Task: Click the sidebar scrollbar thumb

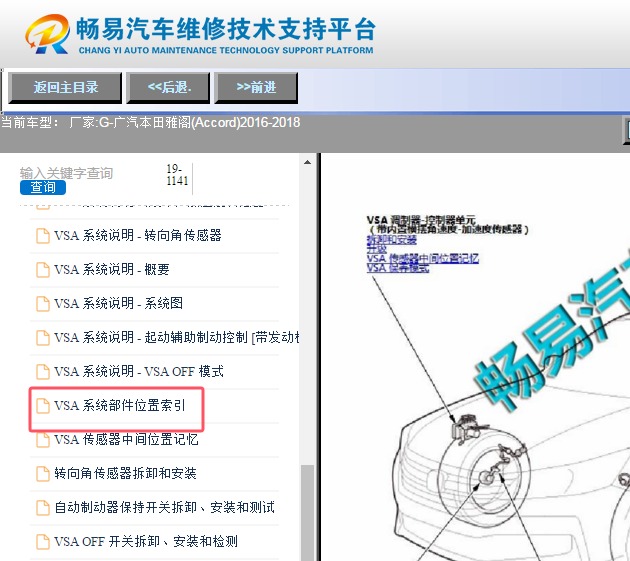Action: click(x=308, y=512)
